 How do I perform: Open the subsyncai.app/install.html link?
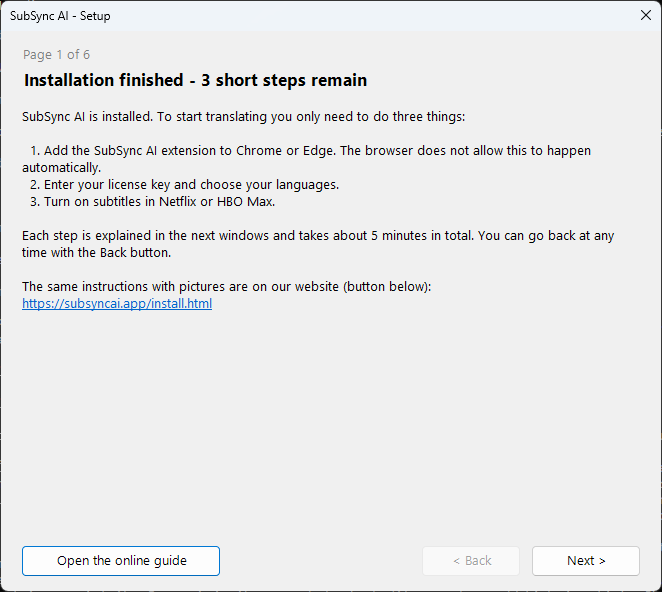point(117,304)
